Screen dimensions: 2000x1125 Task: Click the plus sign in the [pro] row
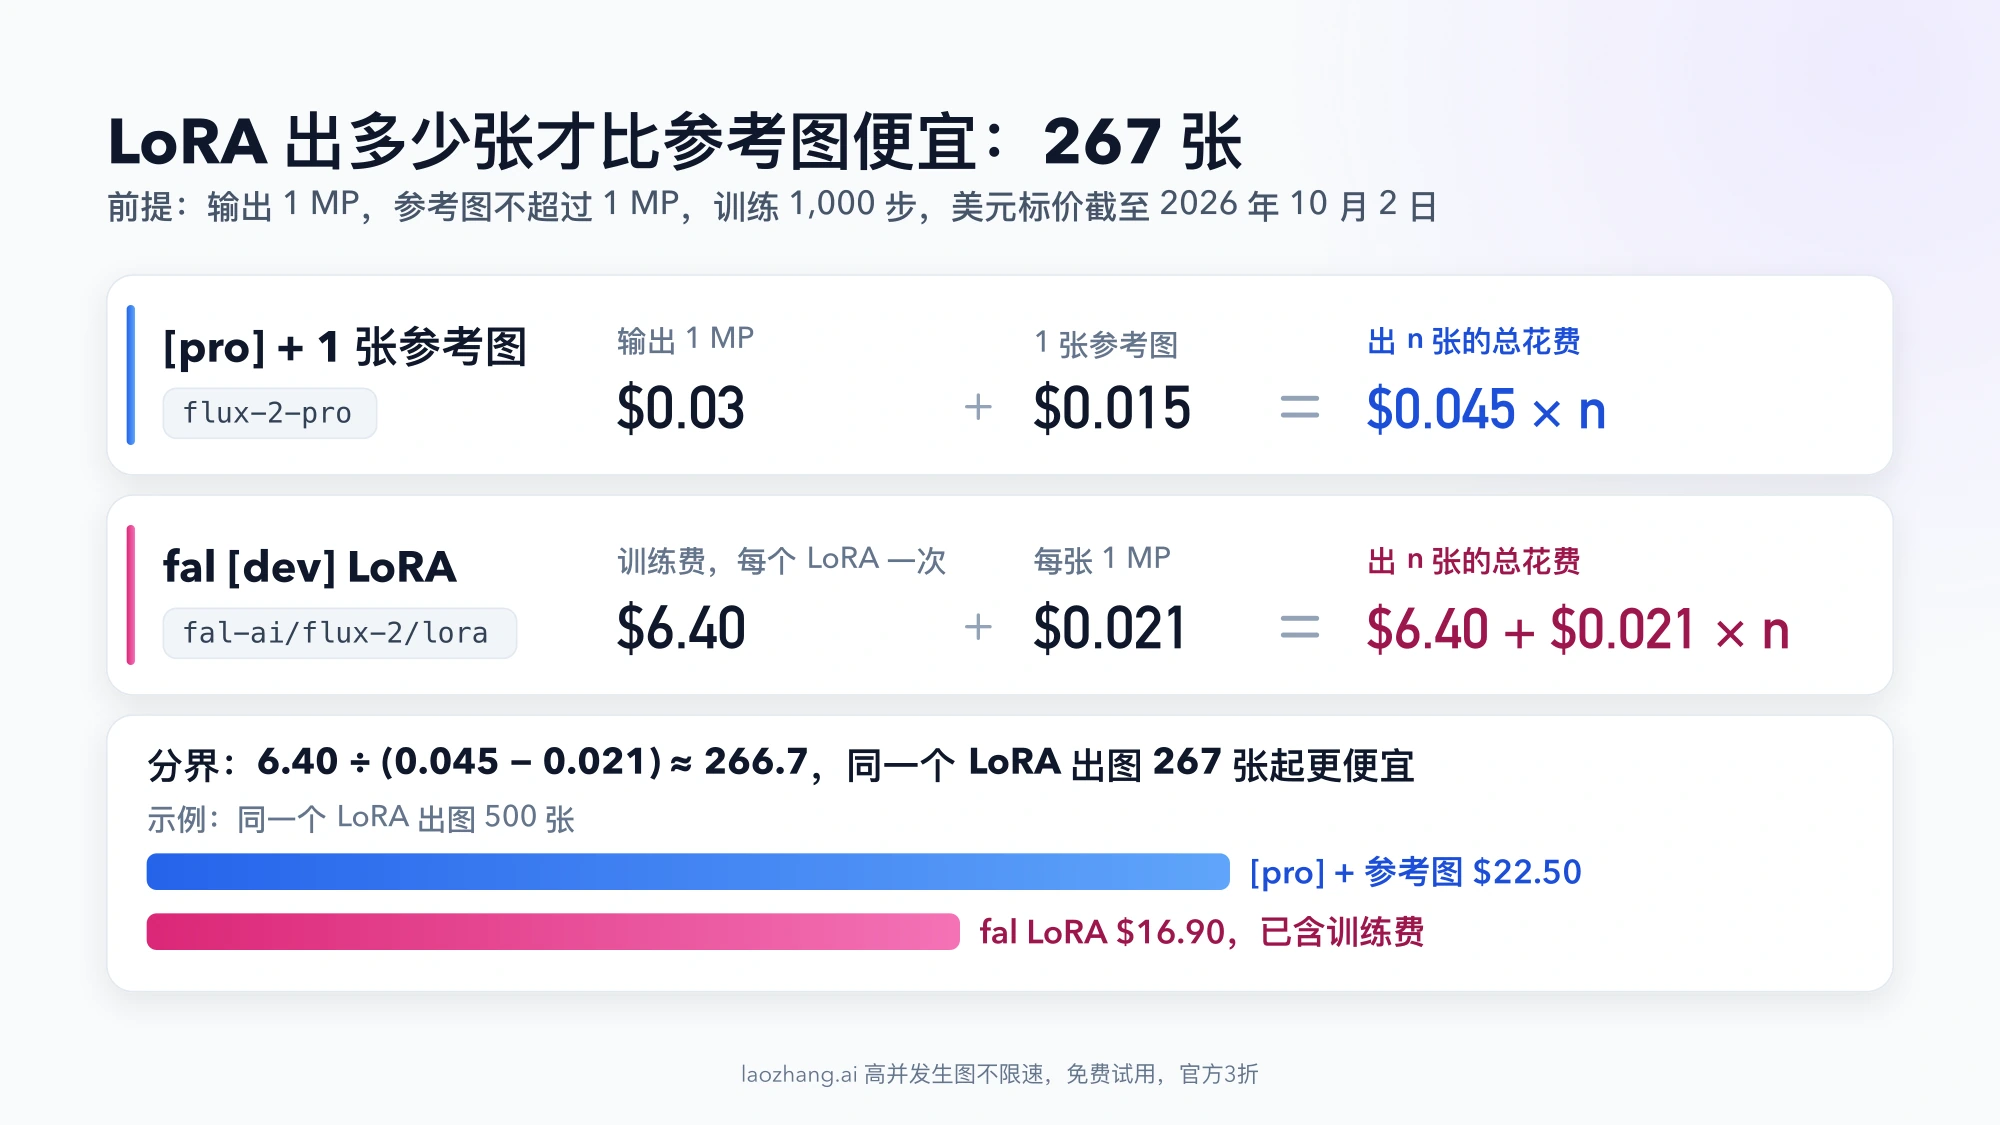(978, 407)
